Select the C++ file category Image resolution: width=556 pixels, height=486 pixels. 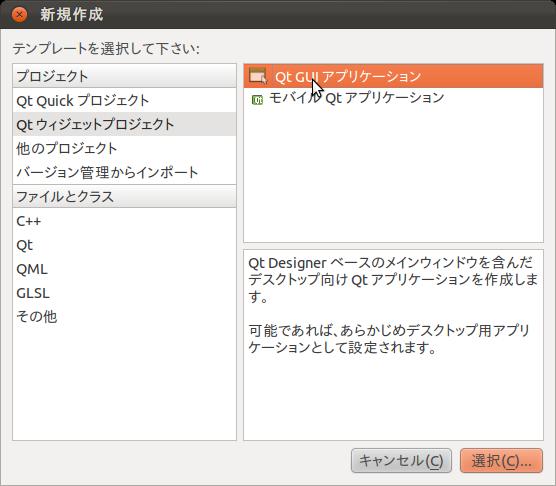[124, 221]
